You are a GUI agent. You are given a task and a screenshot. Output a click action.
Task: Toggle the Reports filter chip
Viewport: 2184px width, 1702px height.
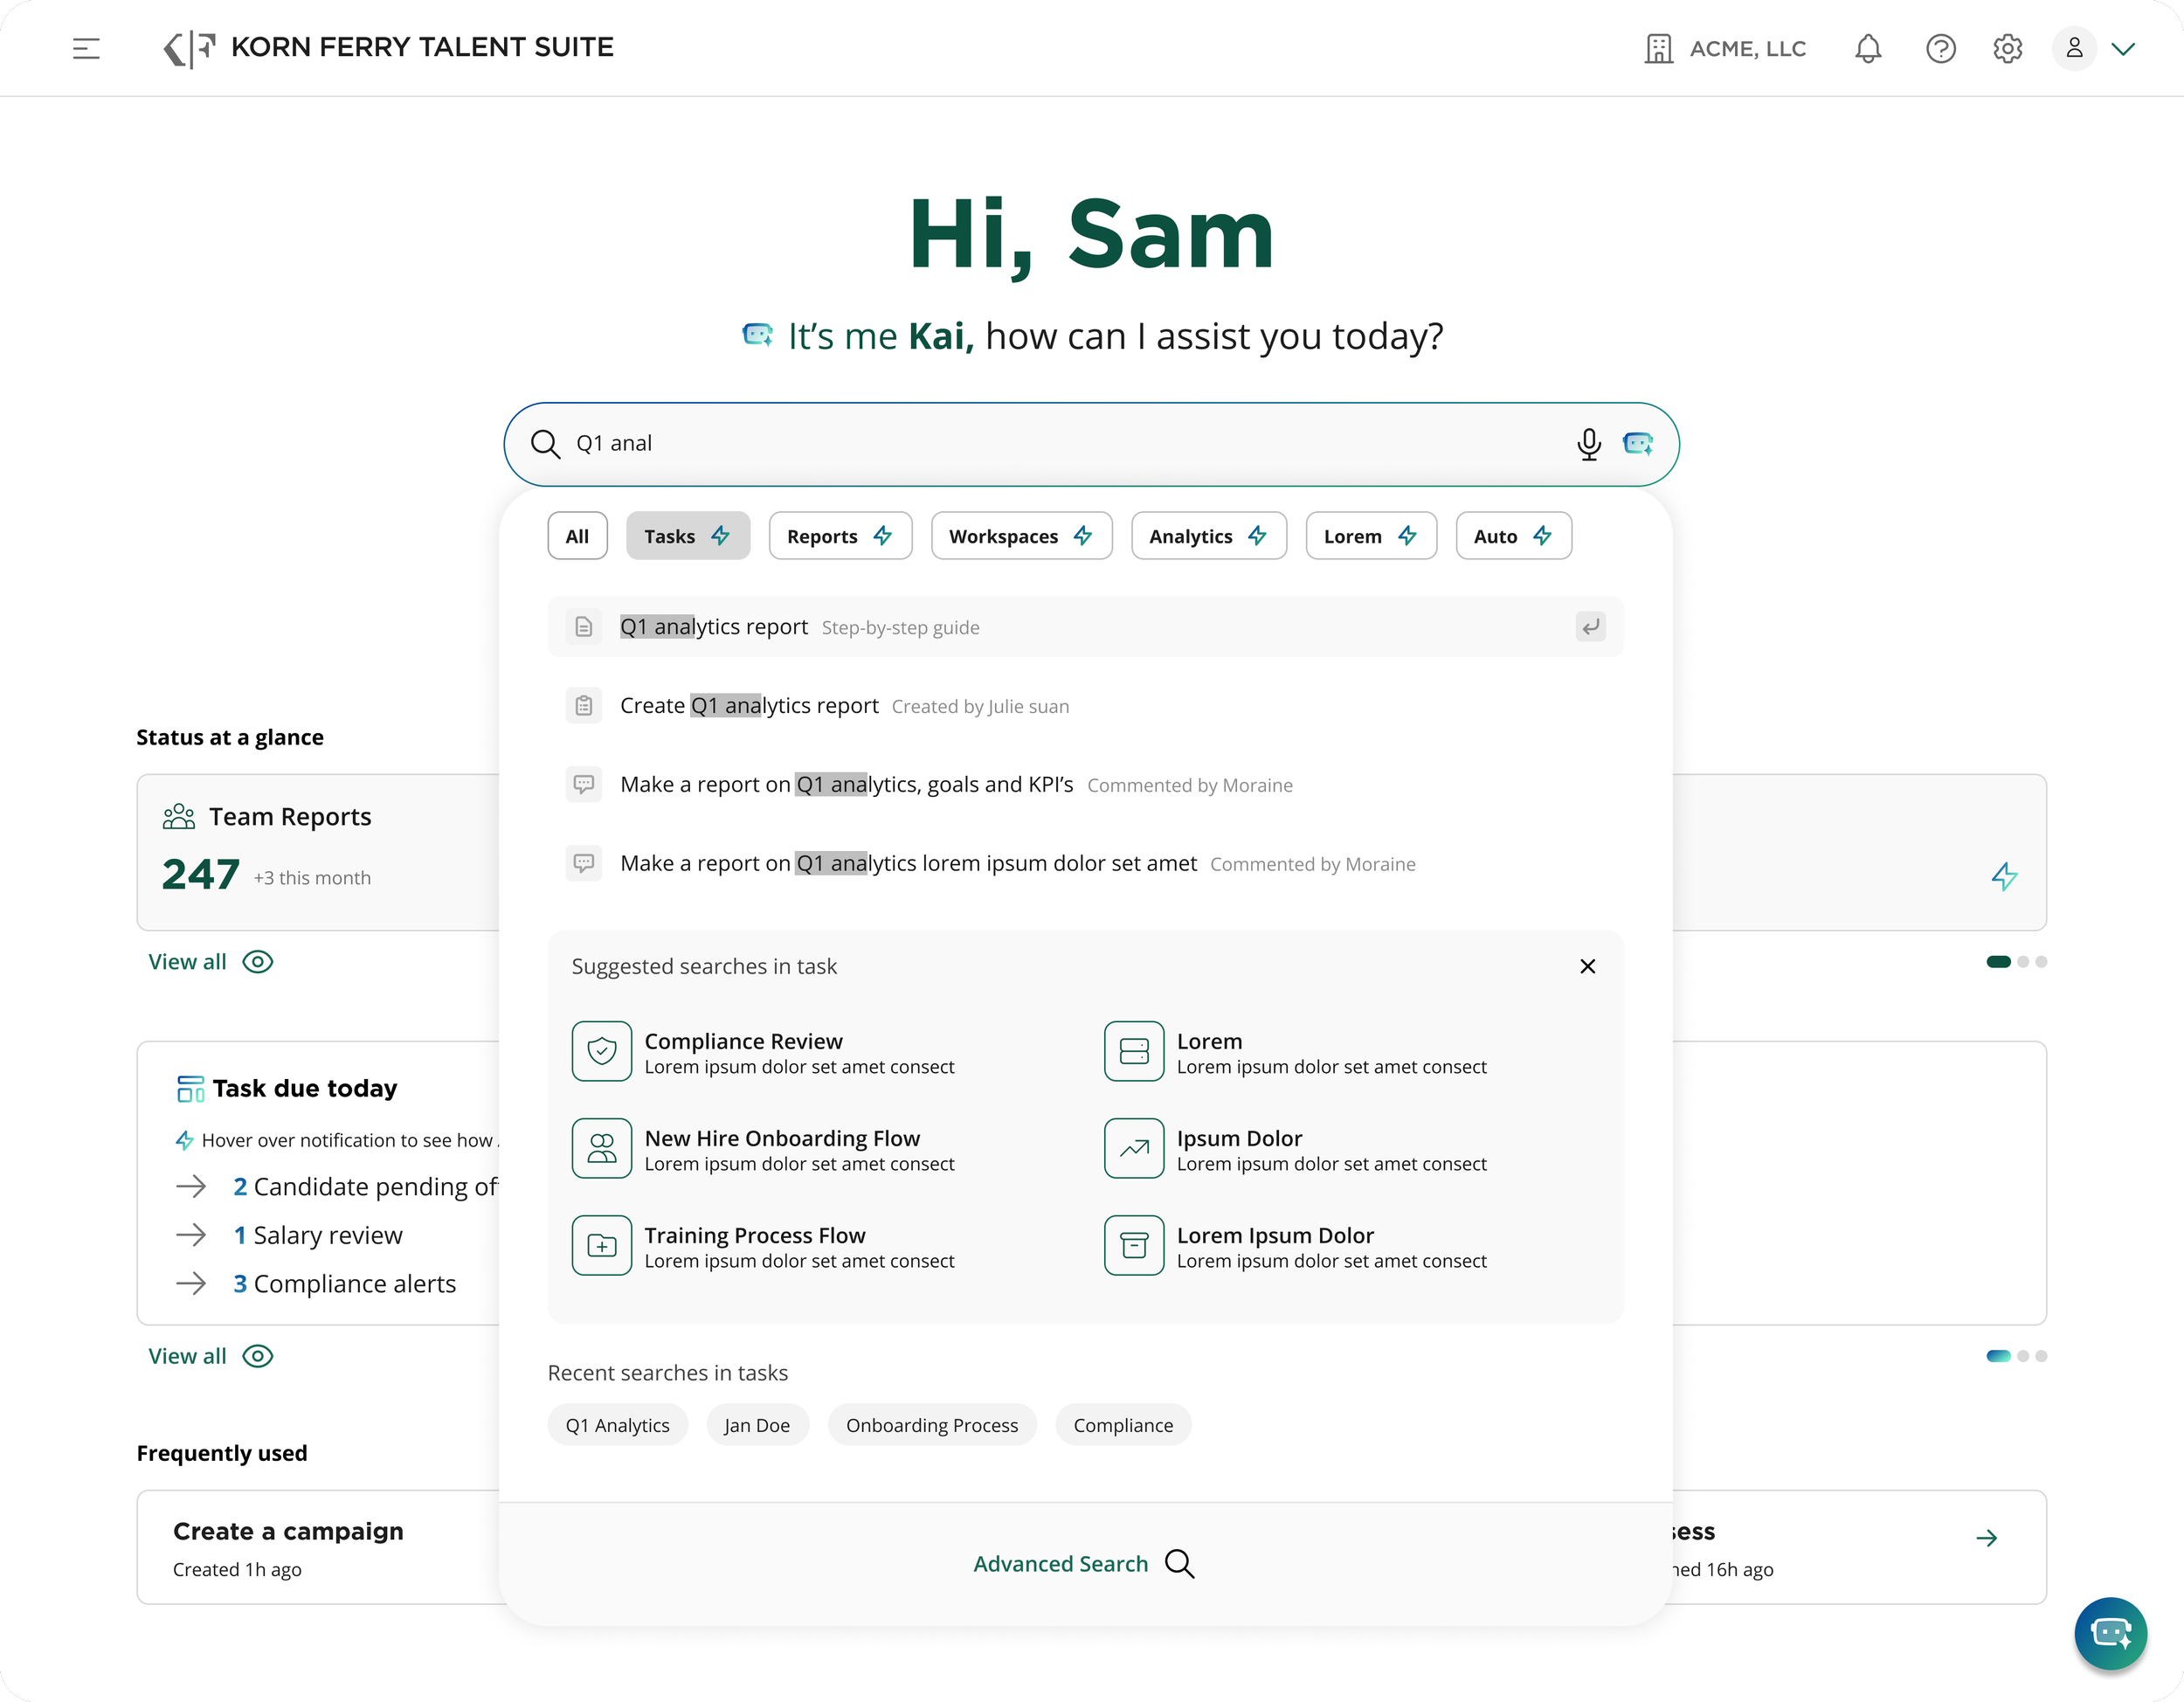(839, 536)
